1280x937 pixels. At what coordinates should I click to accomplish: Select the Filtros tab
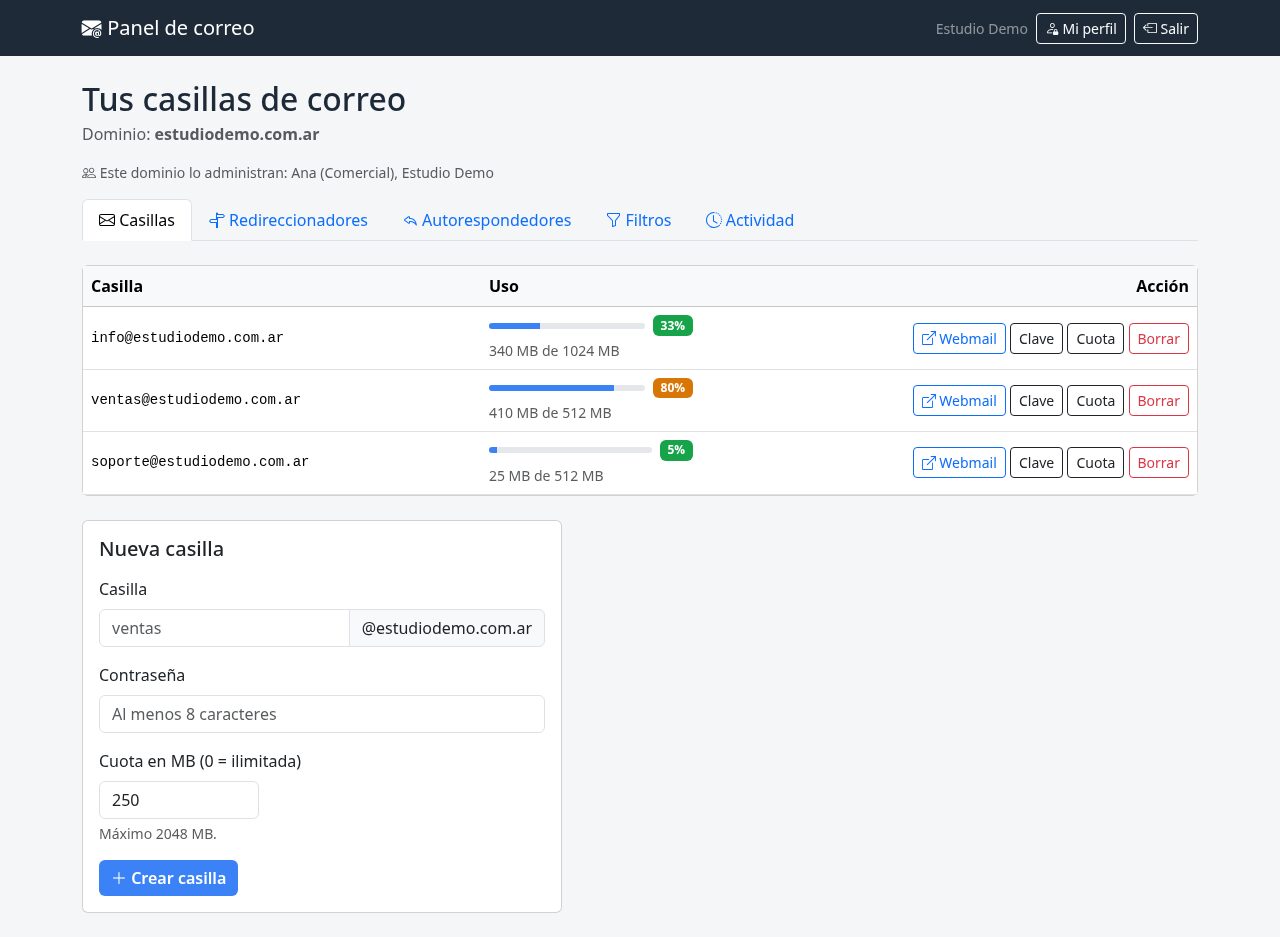(638, 220)
